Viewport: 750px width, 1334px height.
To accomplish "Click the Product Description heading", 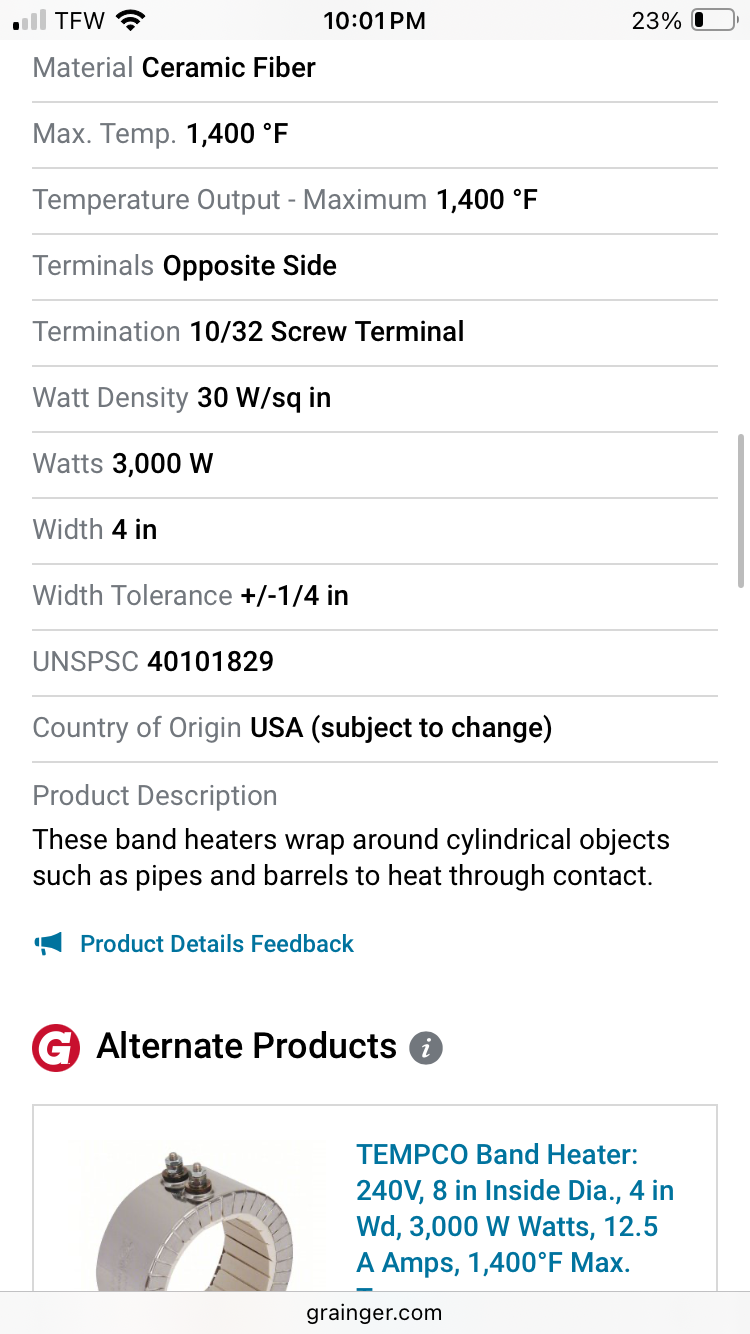I will (x=155, y=796).
